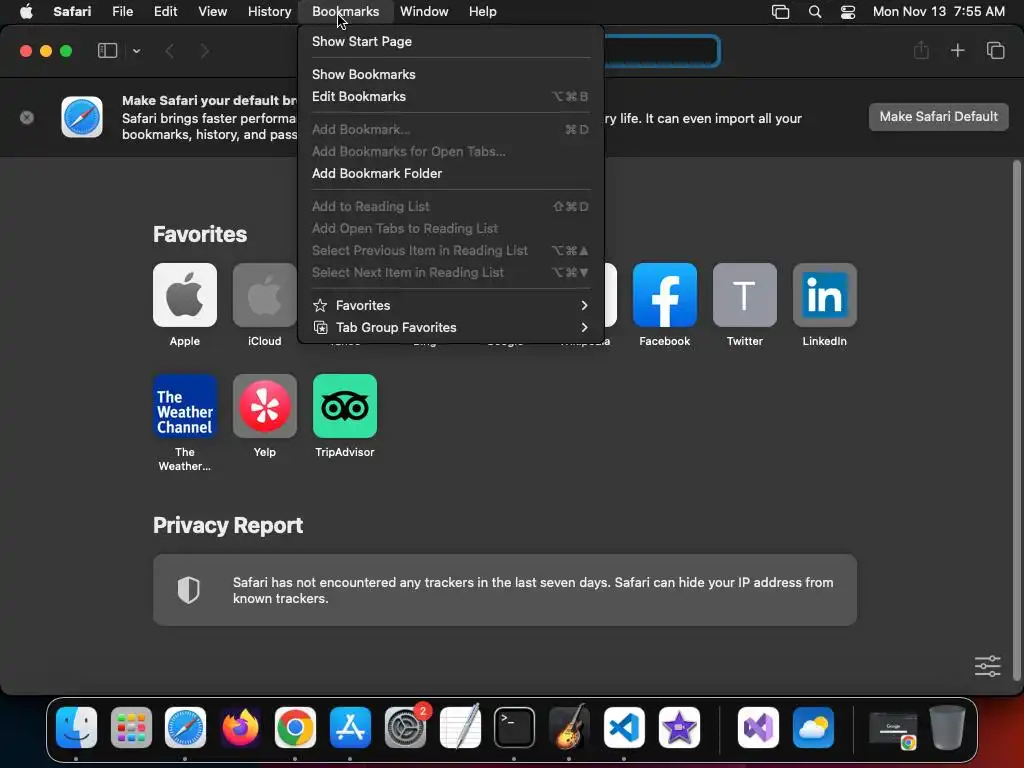Screen dimensions: 1024x768
Task: Open the Safari application menu
Action: 72,12
